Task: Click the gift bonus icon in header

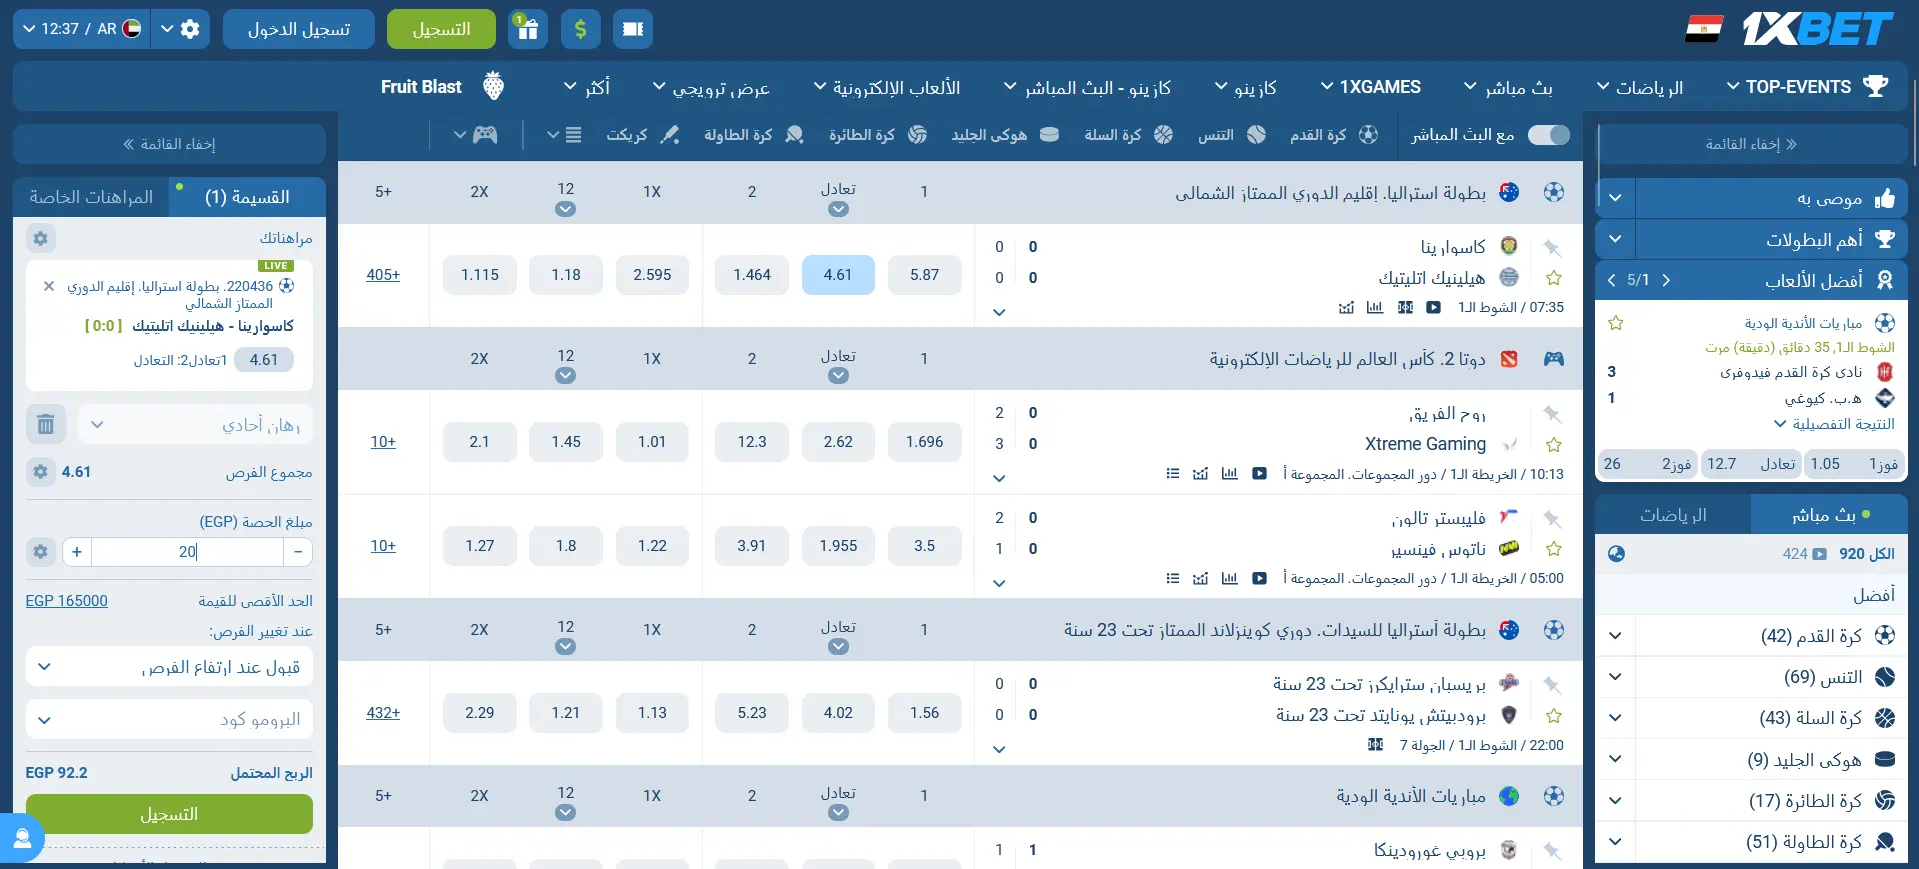Action: [527, 29]
